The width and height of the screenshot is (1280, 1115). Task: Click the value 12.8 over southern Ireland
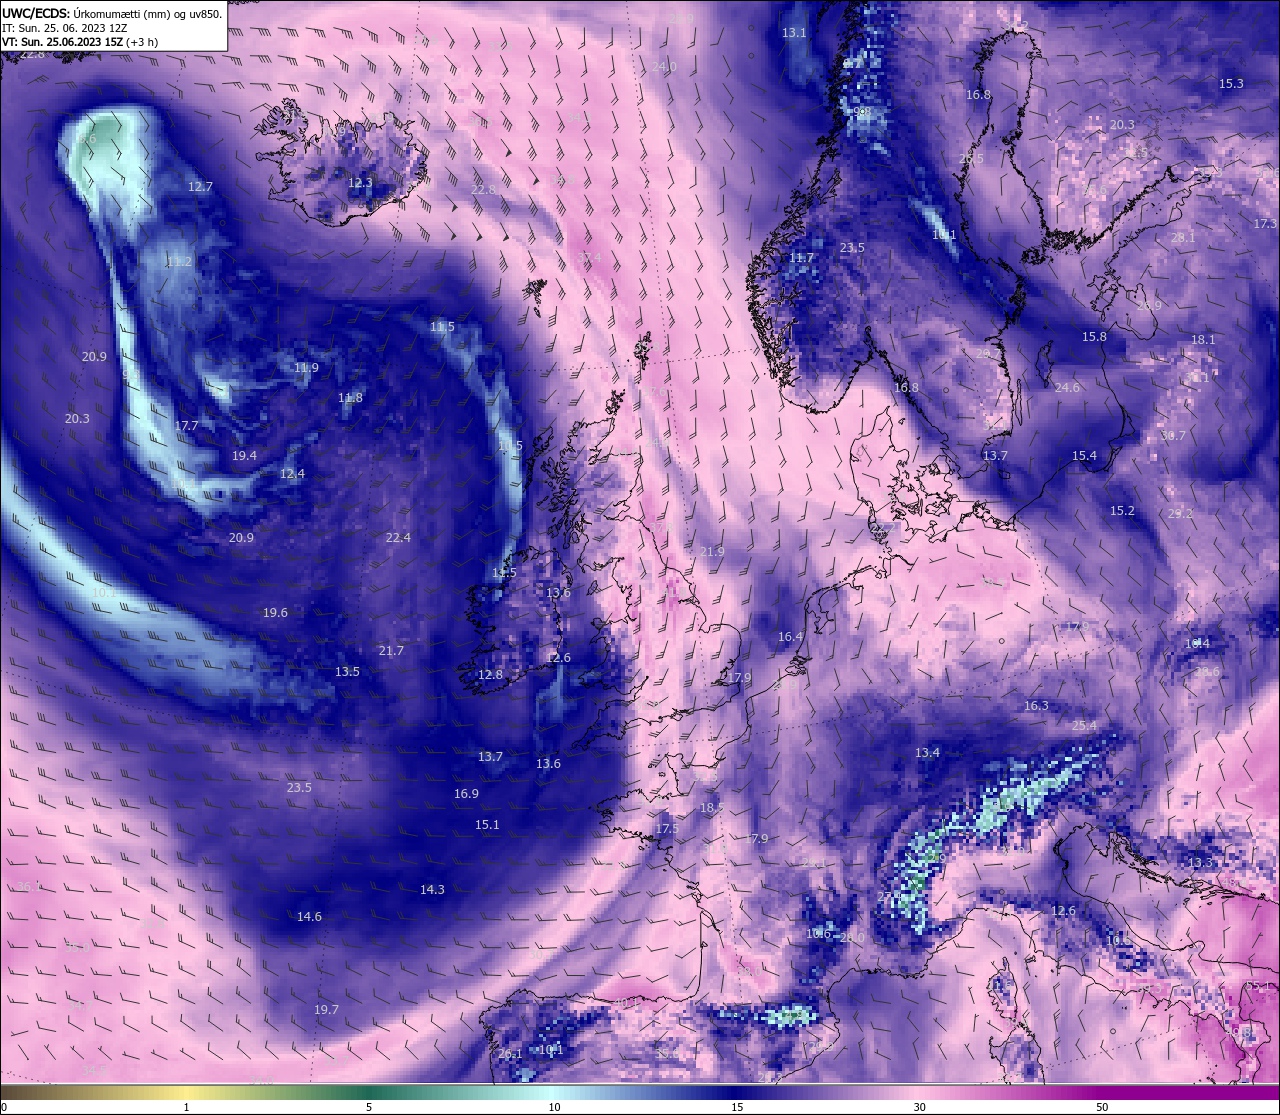[490, 675]
